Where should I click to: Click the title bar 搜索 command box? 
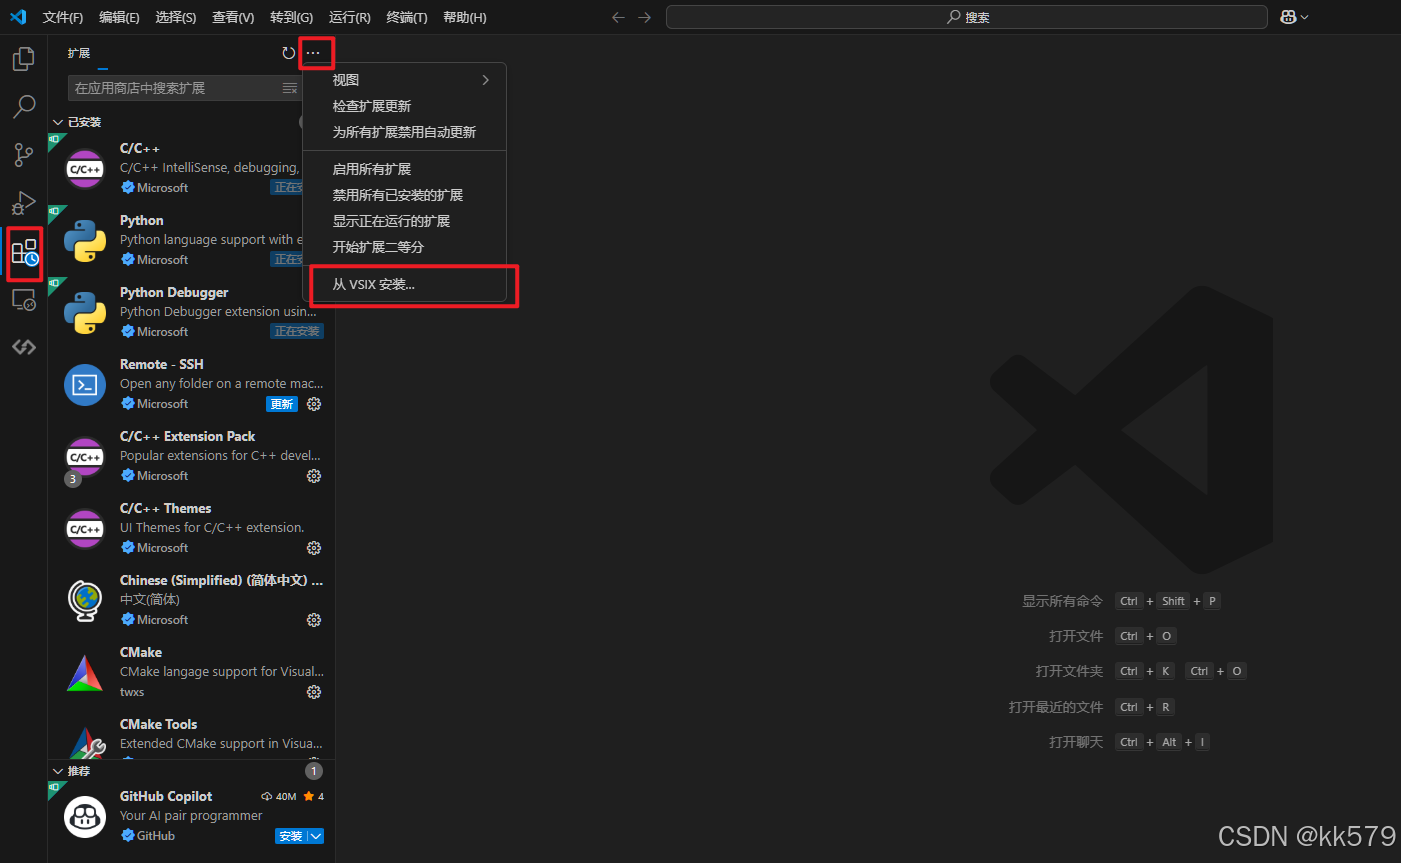tap(967, 17)
